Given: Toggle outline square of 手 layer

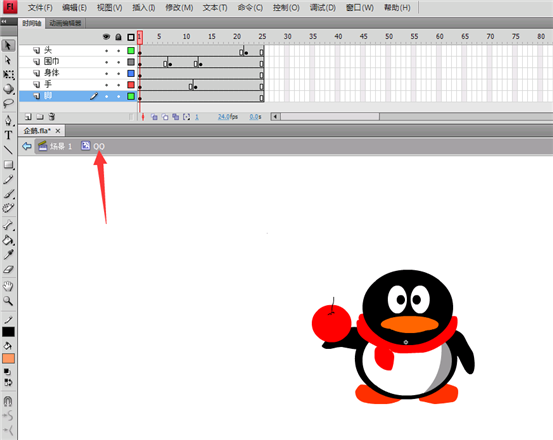Looking at the screenshot, I should click(x=131, y=85).
